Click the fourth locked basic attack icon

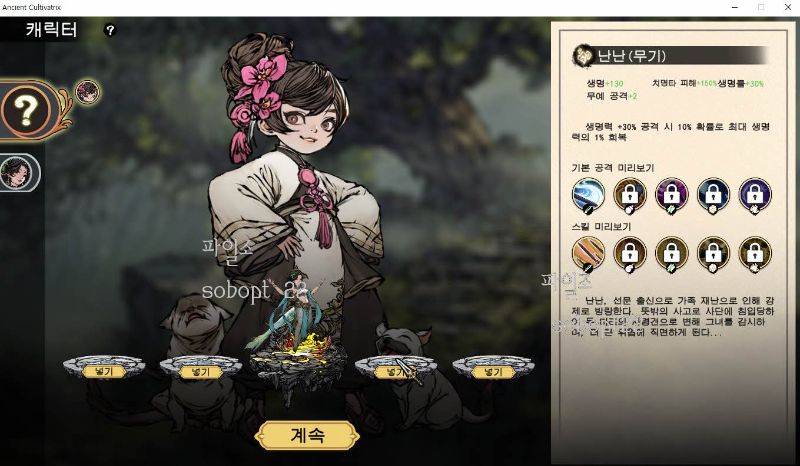713,194
